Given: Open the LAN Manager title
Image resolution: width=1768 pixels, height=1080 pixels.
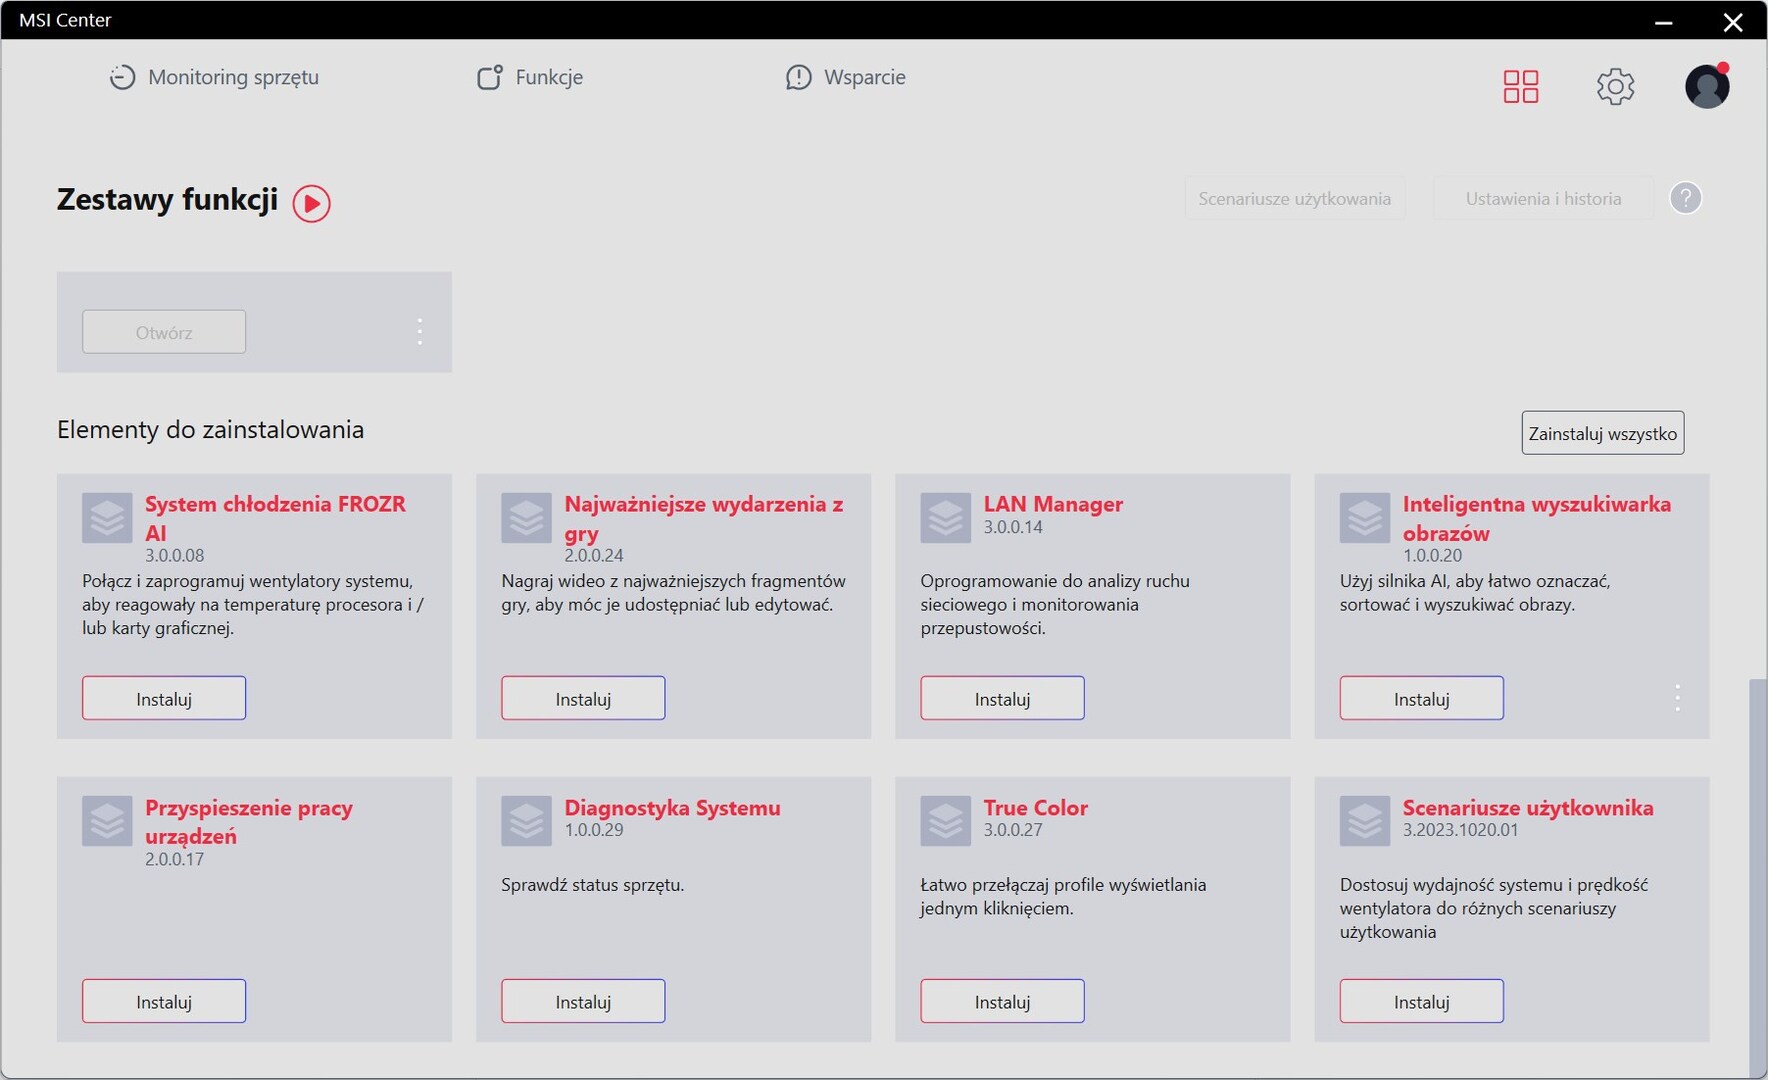Looking at the screenshot, I should (x=1053, y=504).
